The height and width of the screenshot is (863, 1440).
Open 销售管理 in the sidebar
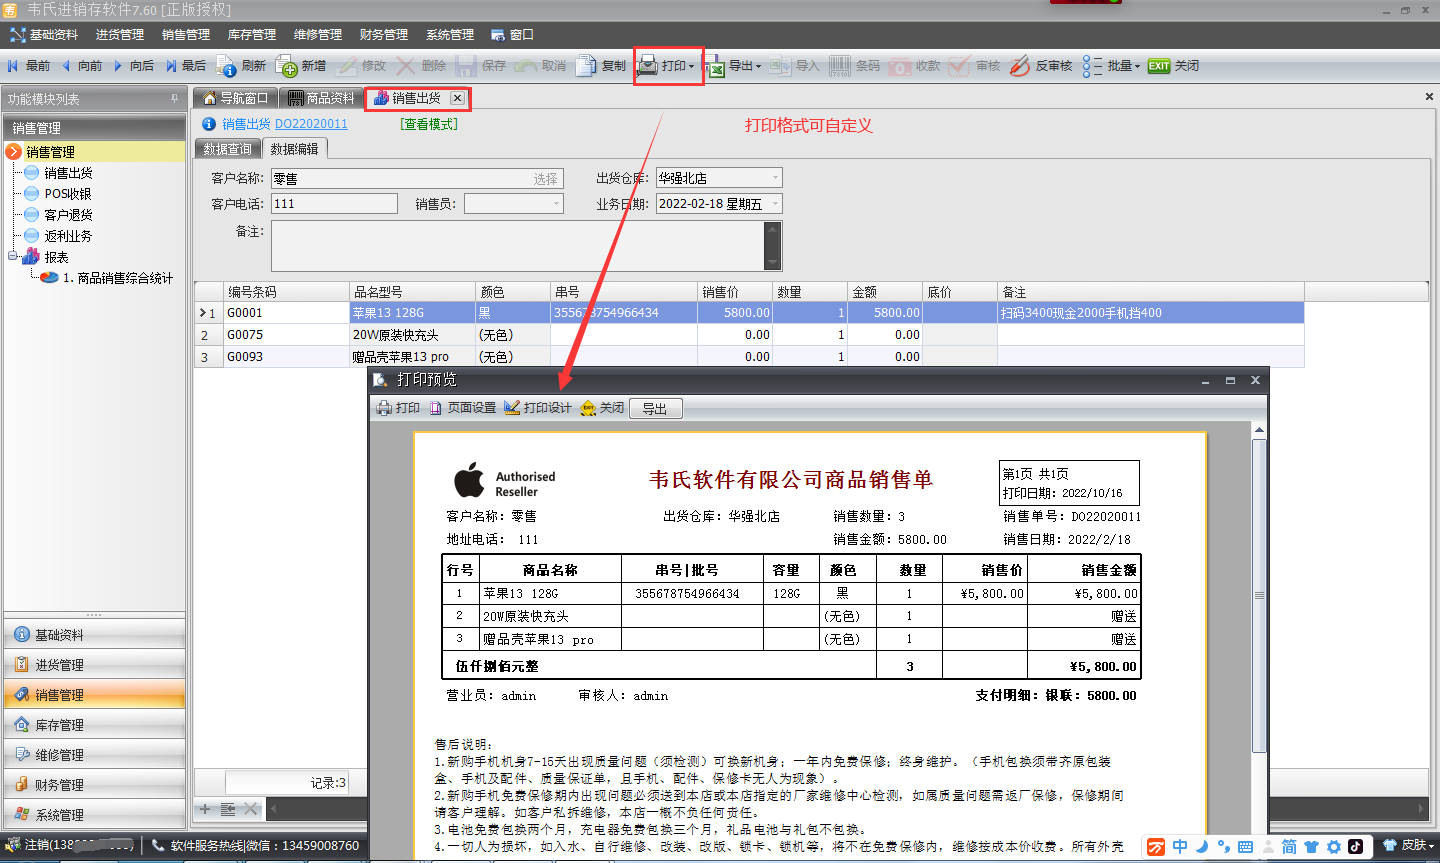[94, 695]
